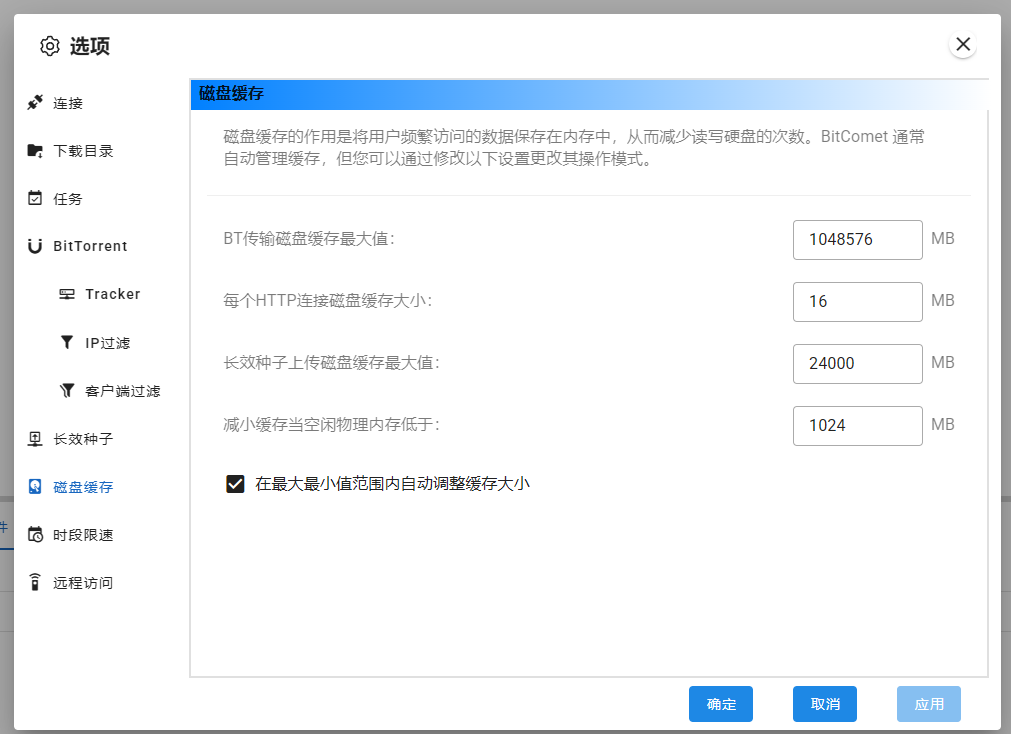Click the IP过滤 funnel icon
The width and height of the screenshot is (1011, 734).
[x=67, y=343]
